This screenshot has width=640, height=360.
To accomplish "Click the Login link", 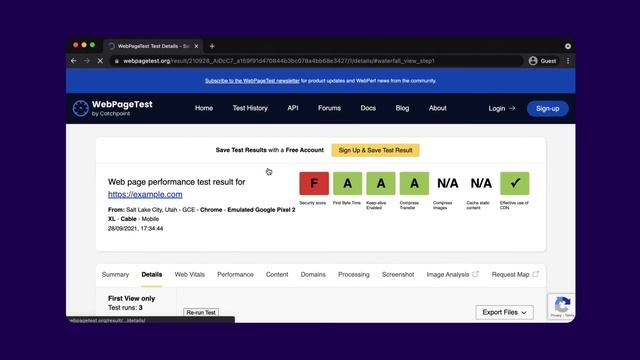I will tap(502, 109).
